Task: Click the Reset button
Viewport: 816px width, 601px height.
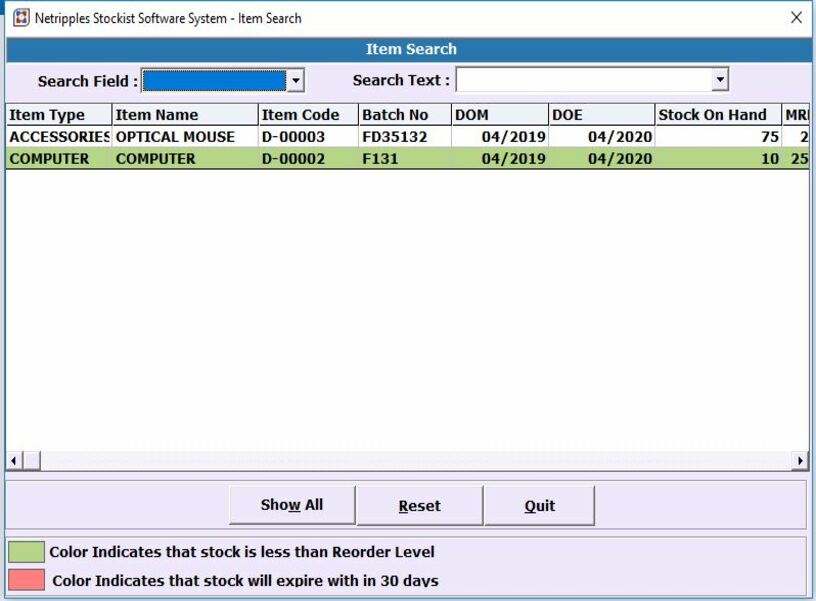Action: [419, 505]
